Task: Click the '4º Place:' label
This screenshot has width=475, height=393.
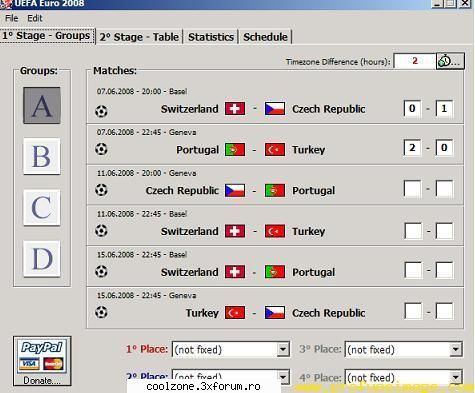Action: (x=320, y=378)
